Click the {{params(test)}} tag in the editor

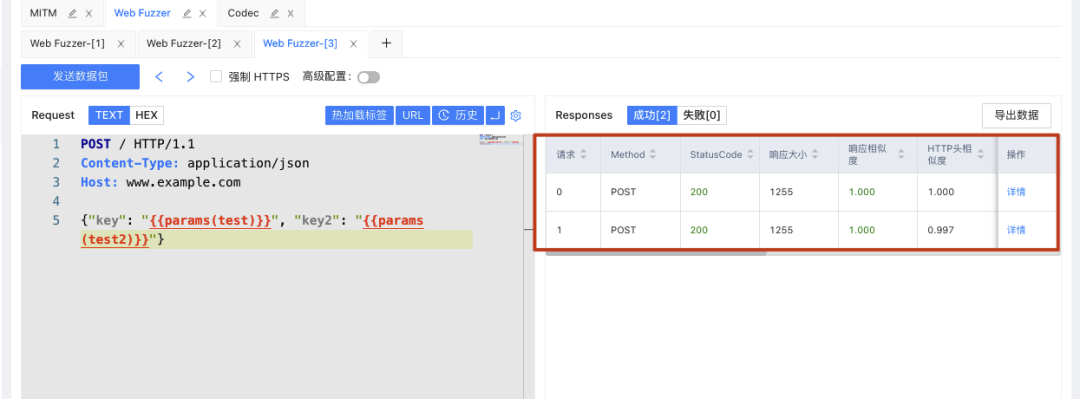[x=210, y=221]
